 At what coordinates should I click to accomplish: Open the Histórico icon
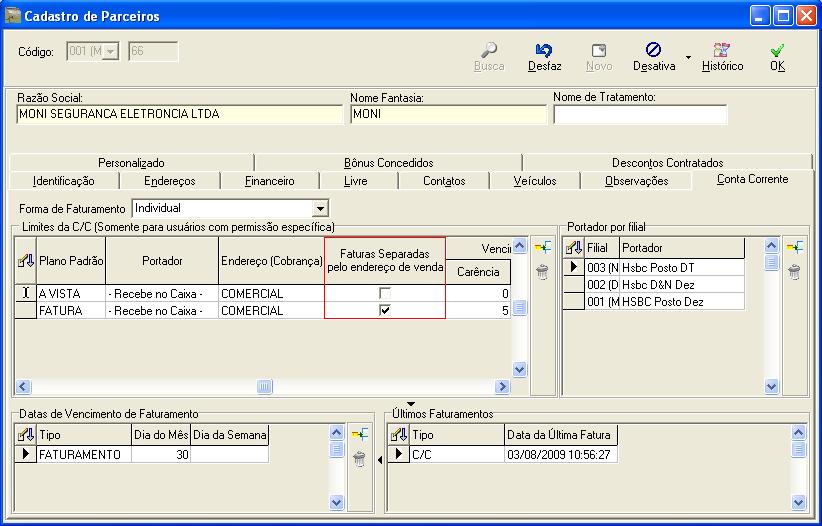pyautogui.click(x=722, y=50)
